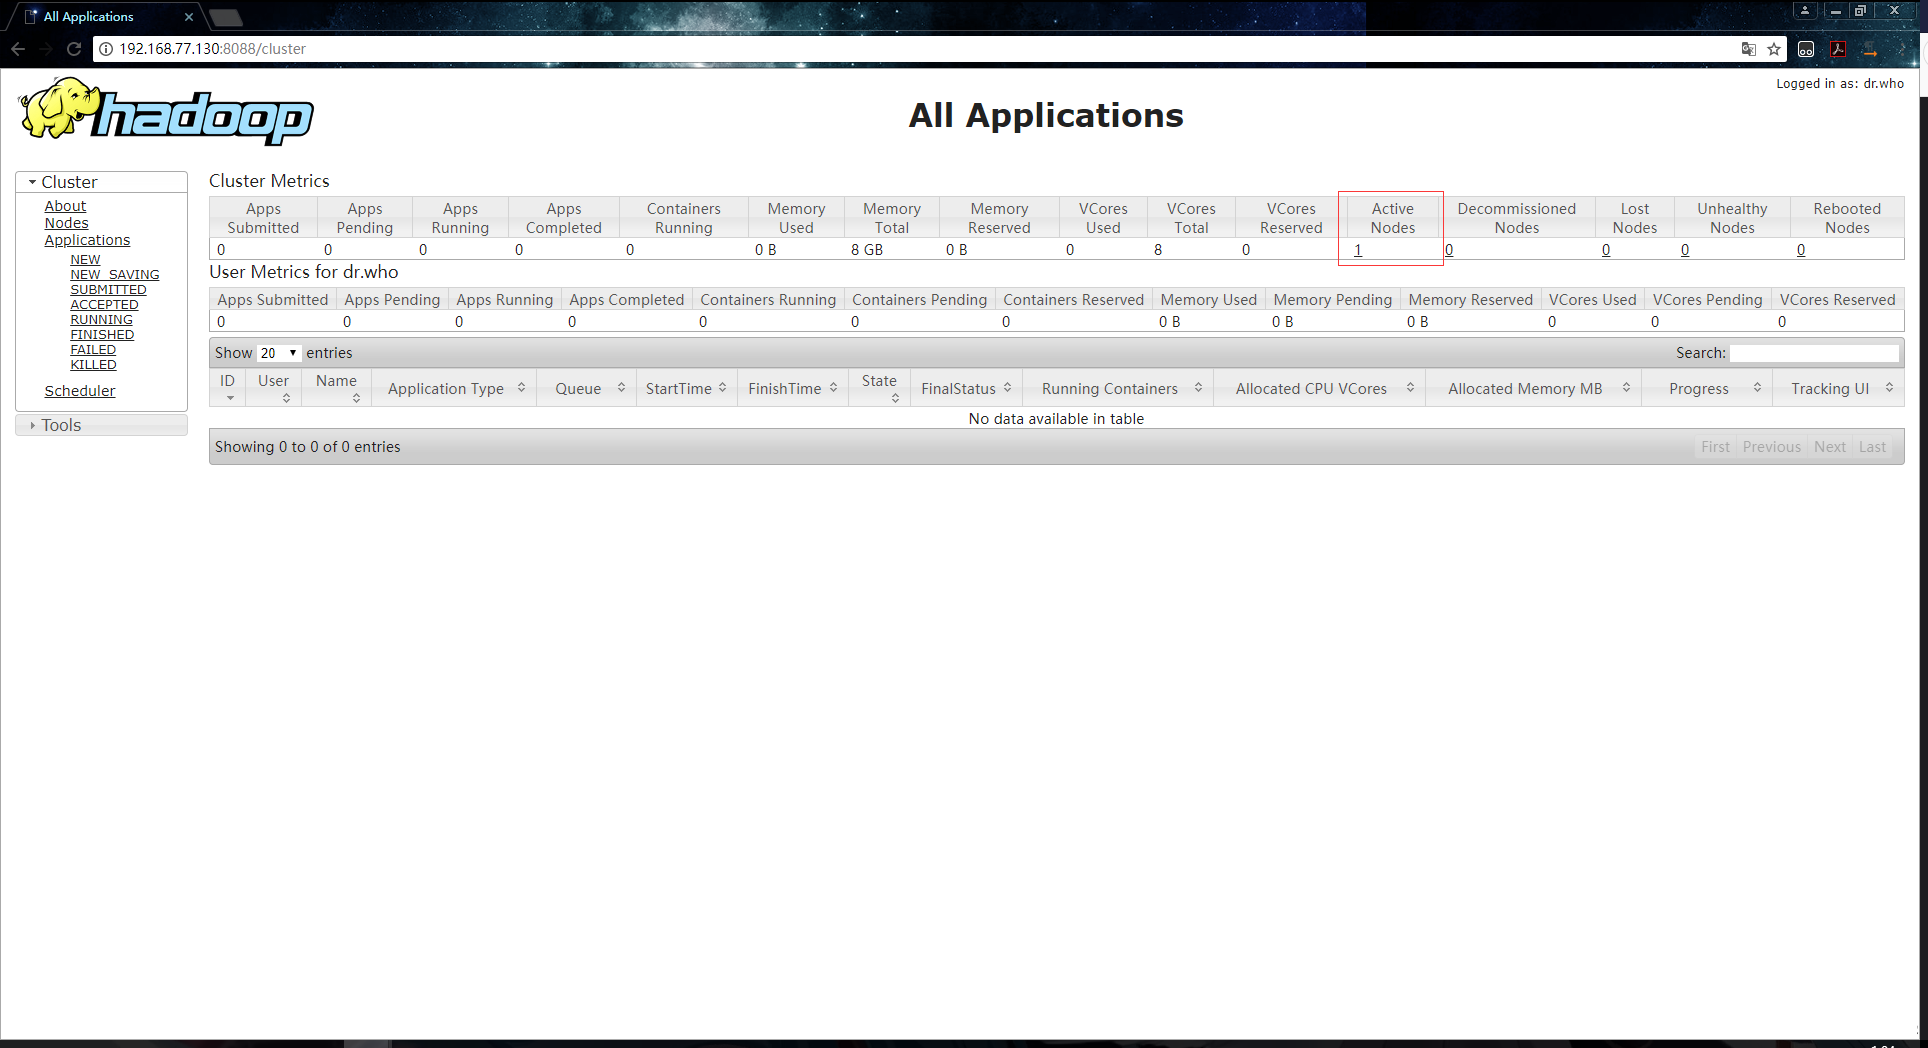Filter applications by FINISHED state
The width and height of the screenshot is (1928, 1048).
tap(102, 335)
